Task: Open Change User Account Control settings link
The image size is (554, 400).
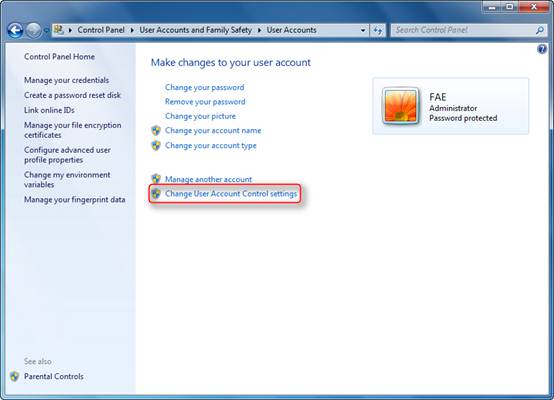Action: [x=231, y=194]
